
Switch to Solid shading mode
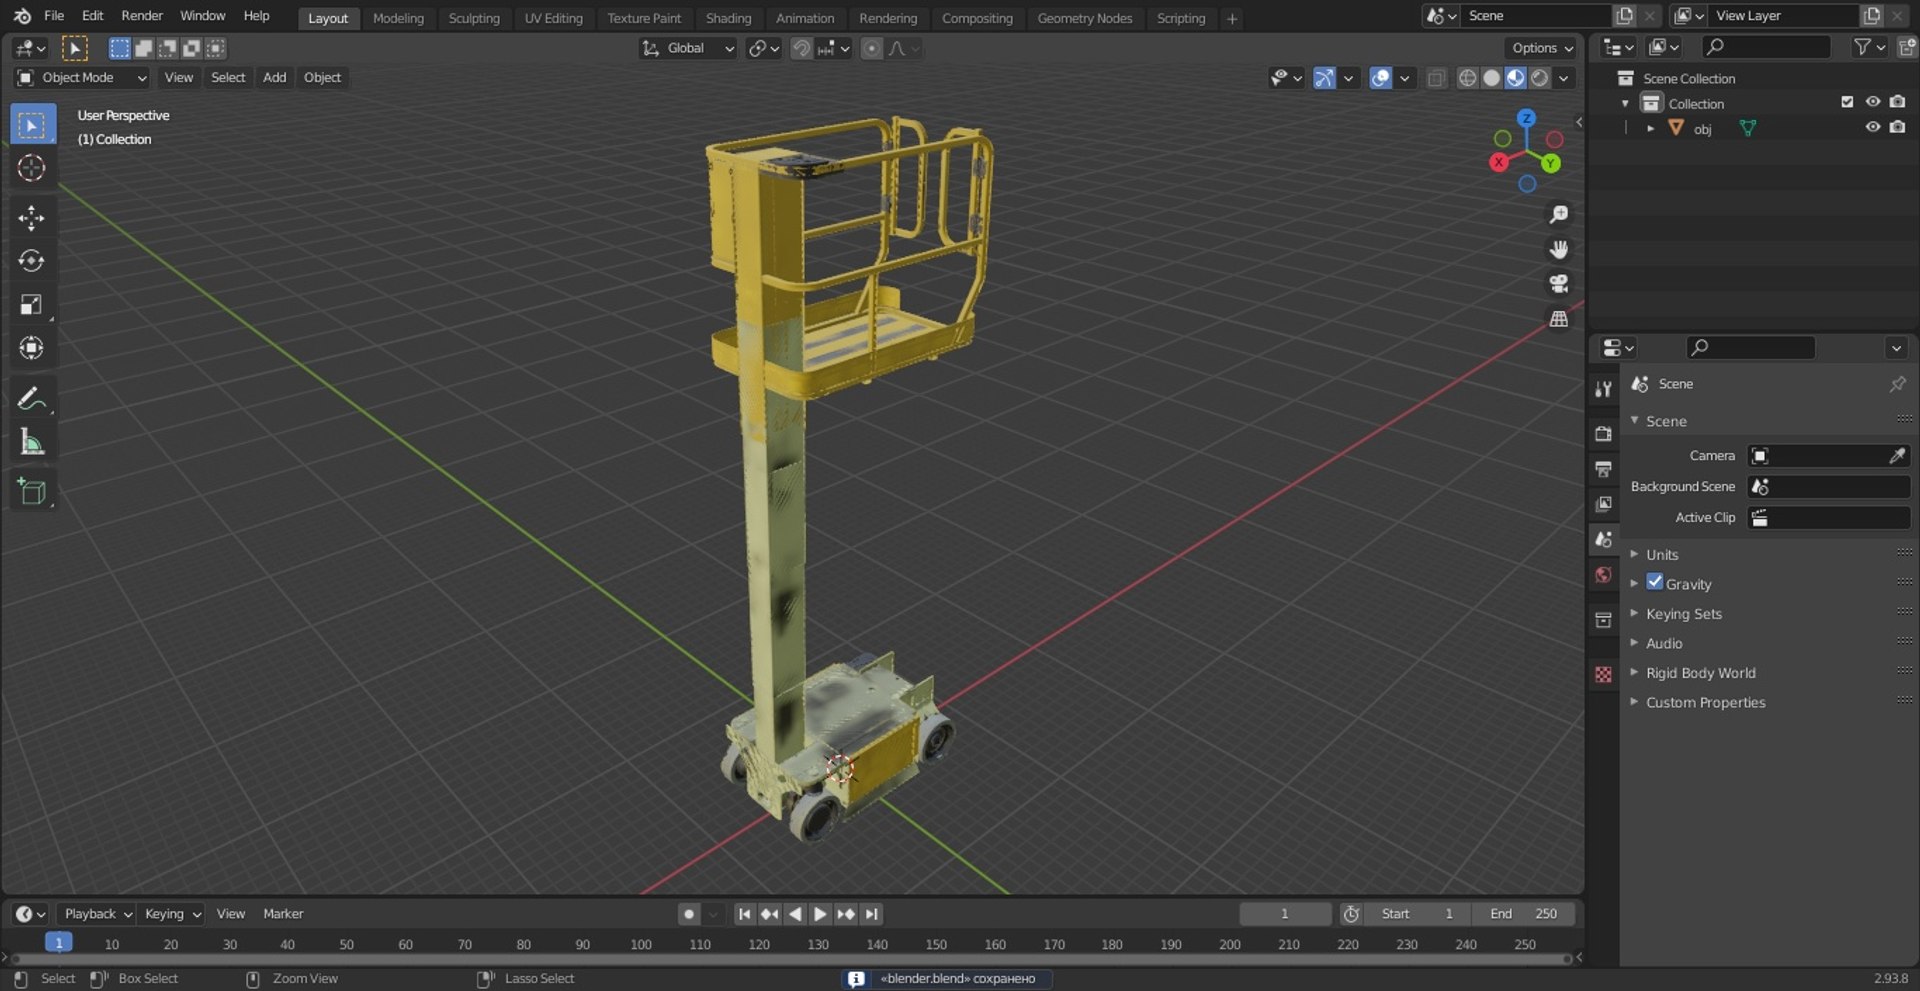click(x=1491, y=78)
